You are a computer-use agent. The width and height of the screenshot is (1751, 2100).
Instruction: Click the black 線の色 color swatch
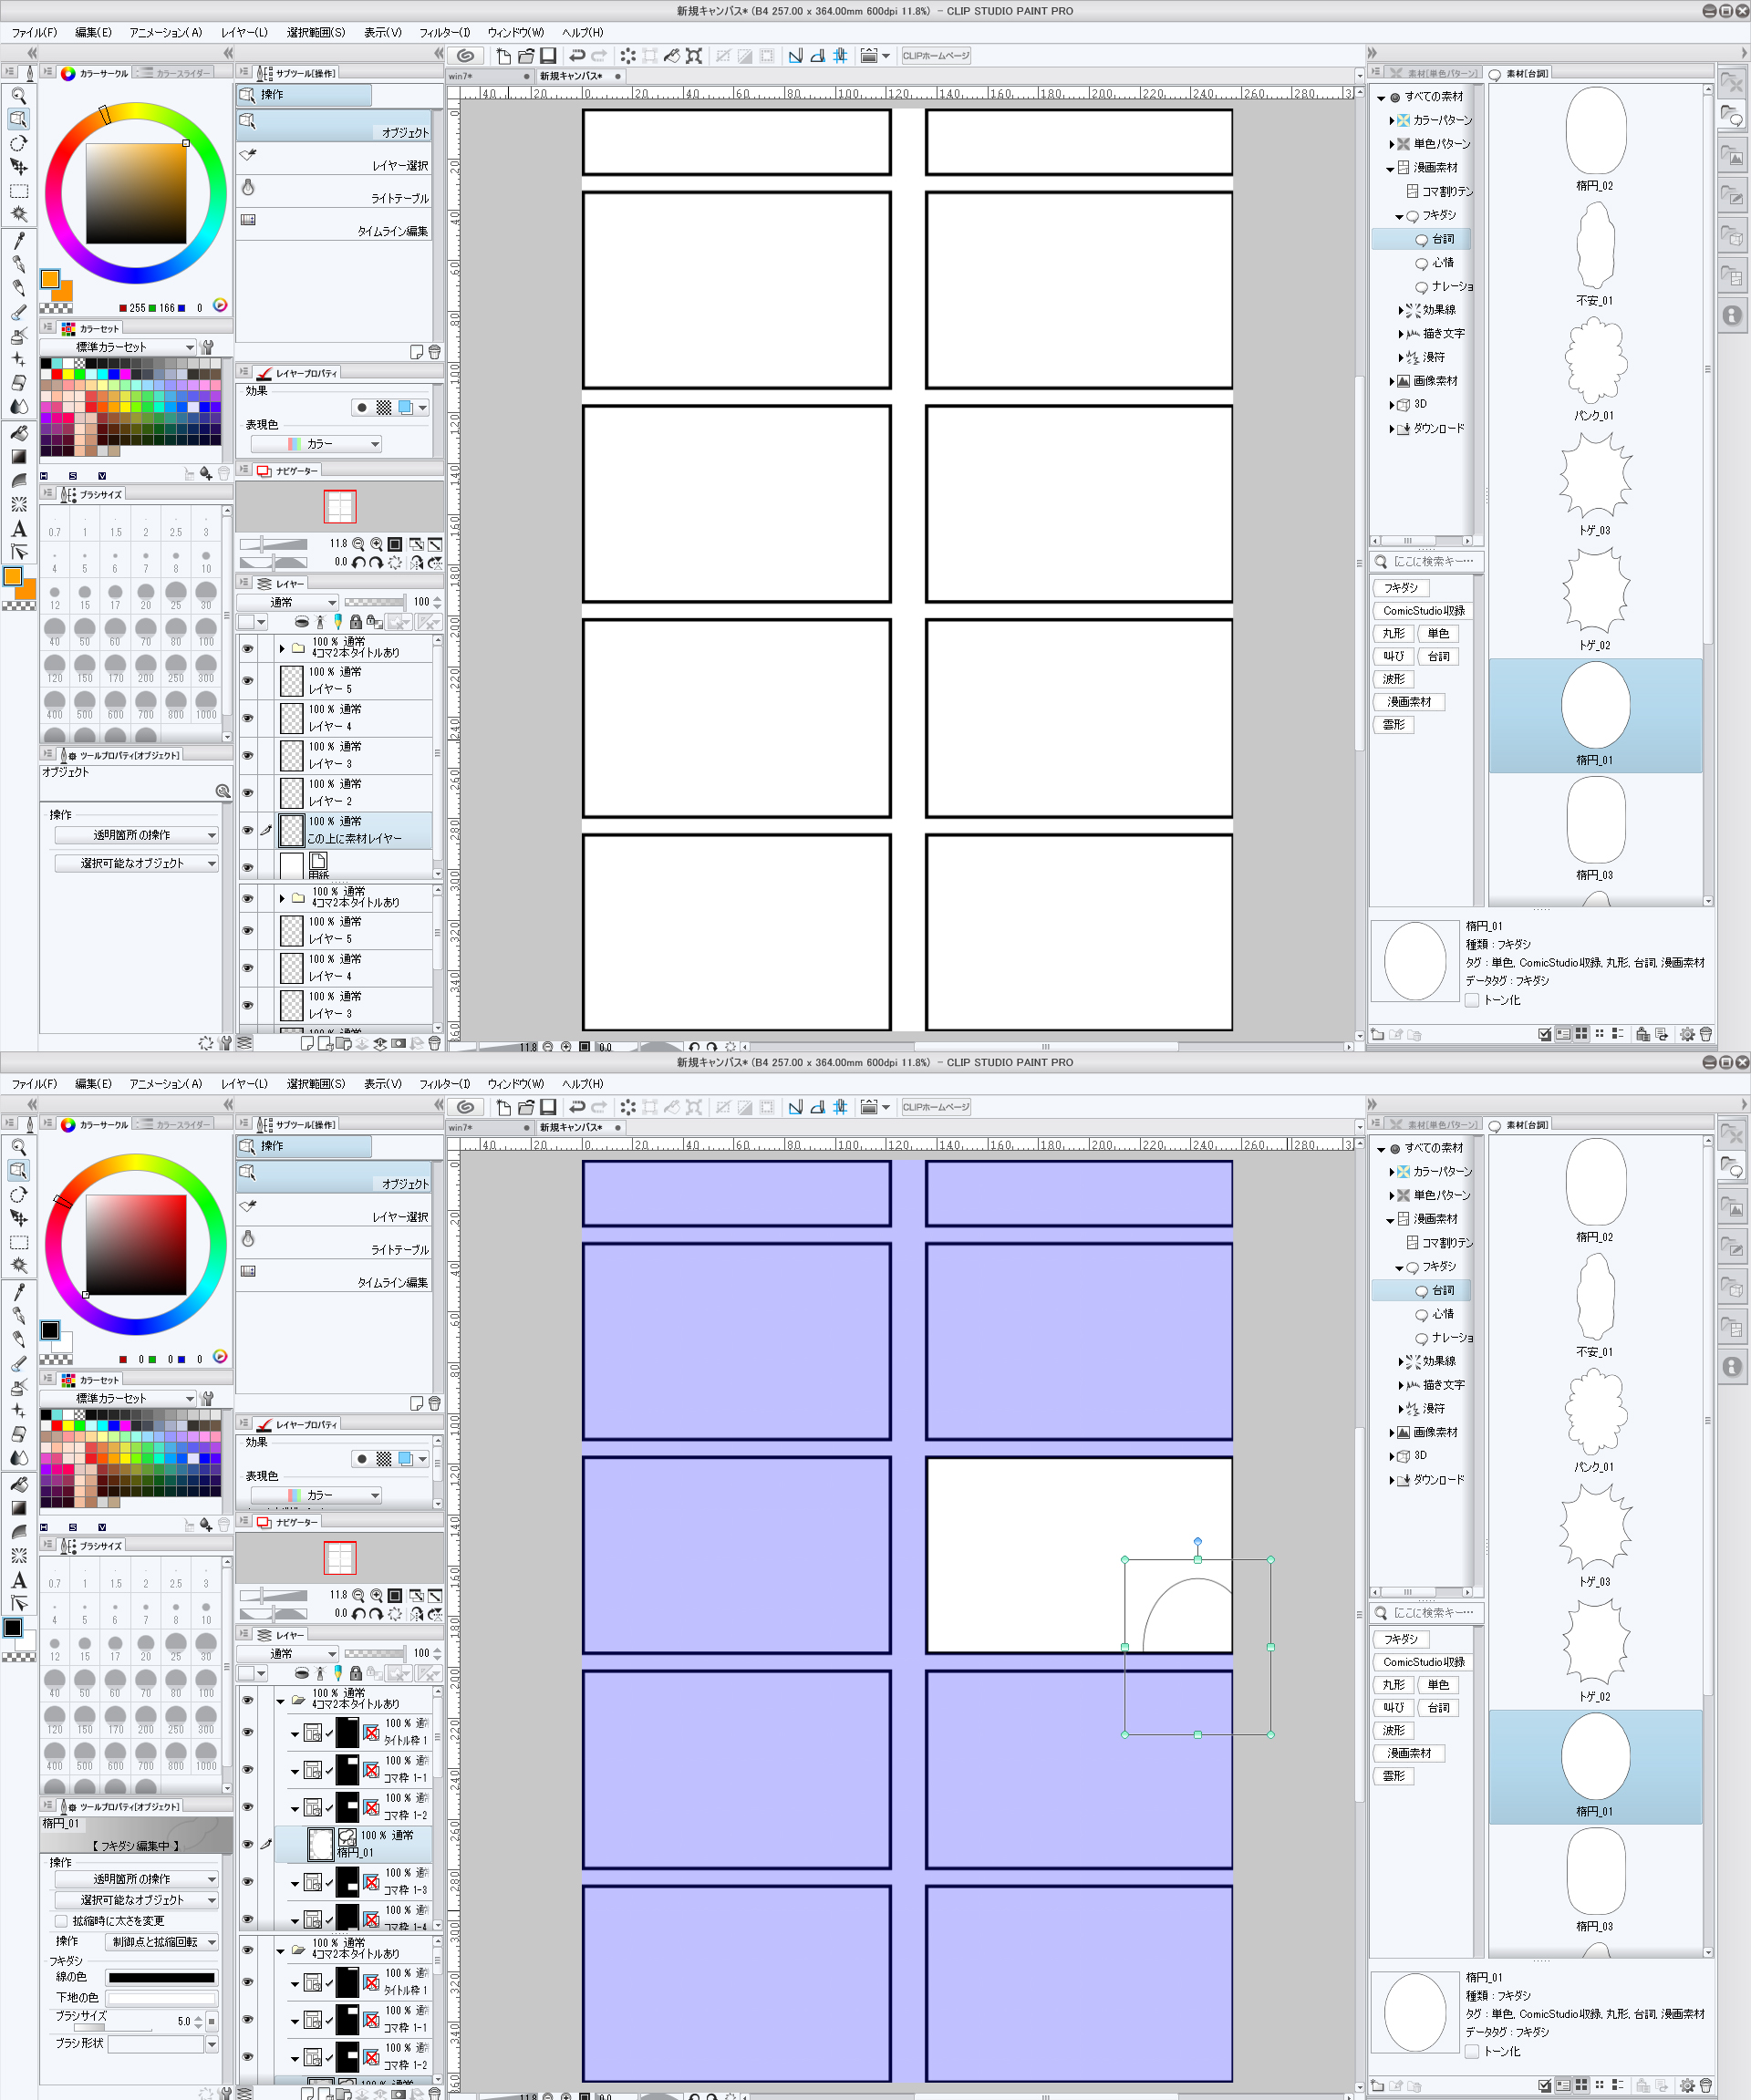coord(161,1977)
